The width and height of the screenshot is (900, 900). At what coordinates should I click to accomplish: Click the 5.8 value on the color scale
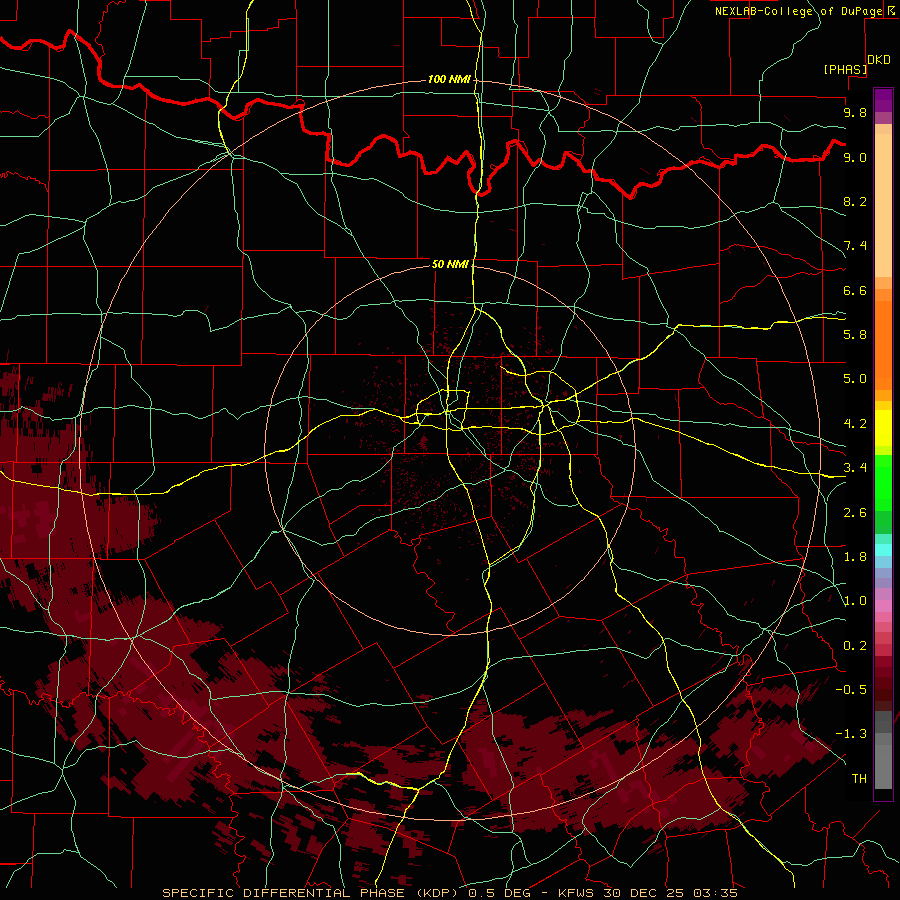click(855, 335)
